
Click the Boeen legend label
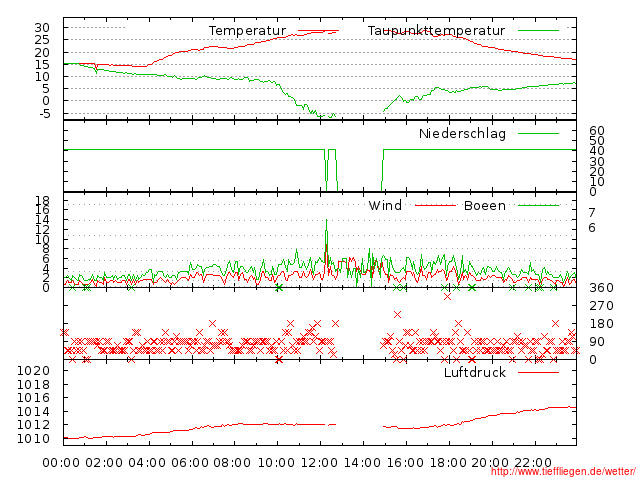(485, 206)
